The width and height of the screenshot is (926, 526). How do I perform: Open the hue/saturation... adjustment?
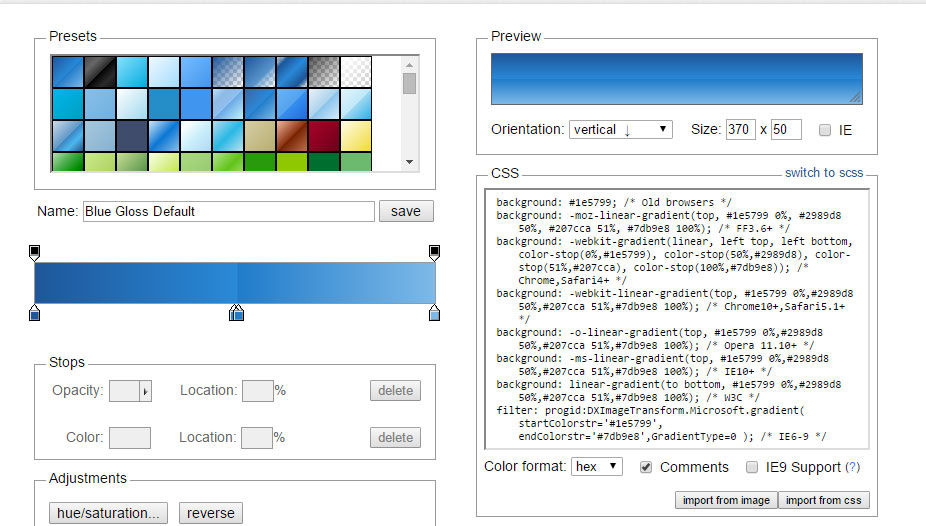click(x=108, y=513)
